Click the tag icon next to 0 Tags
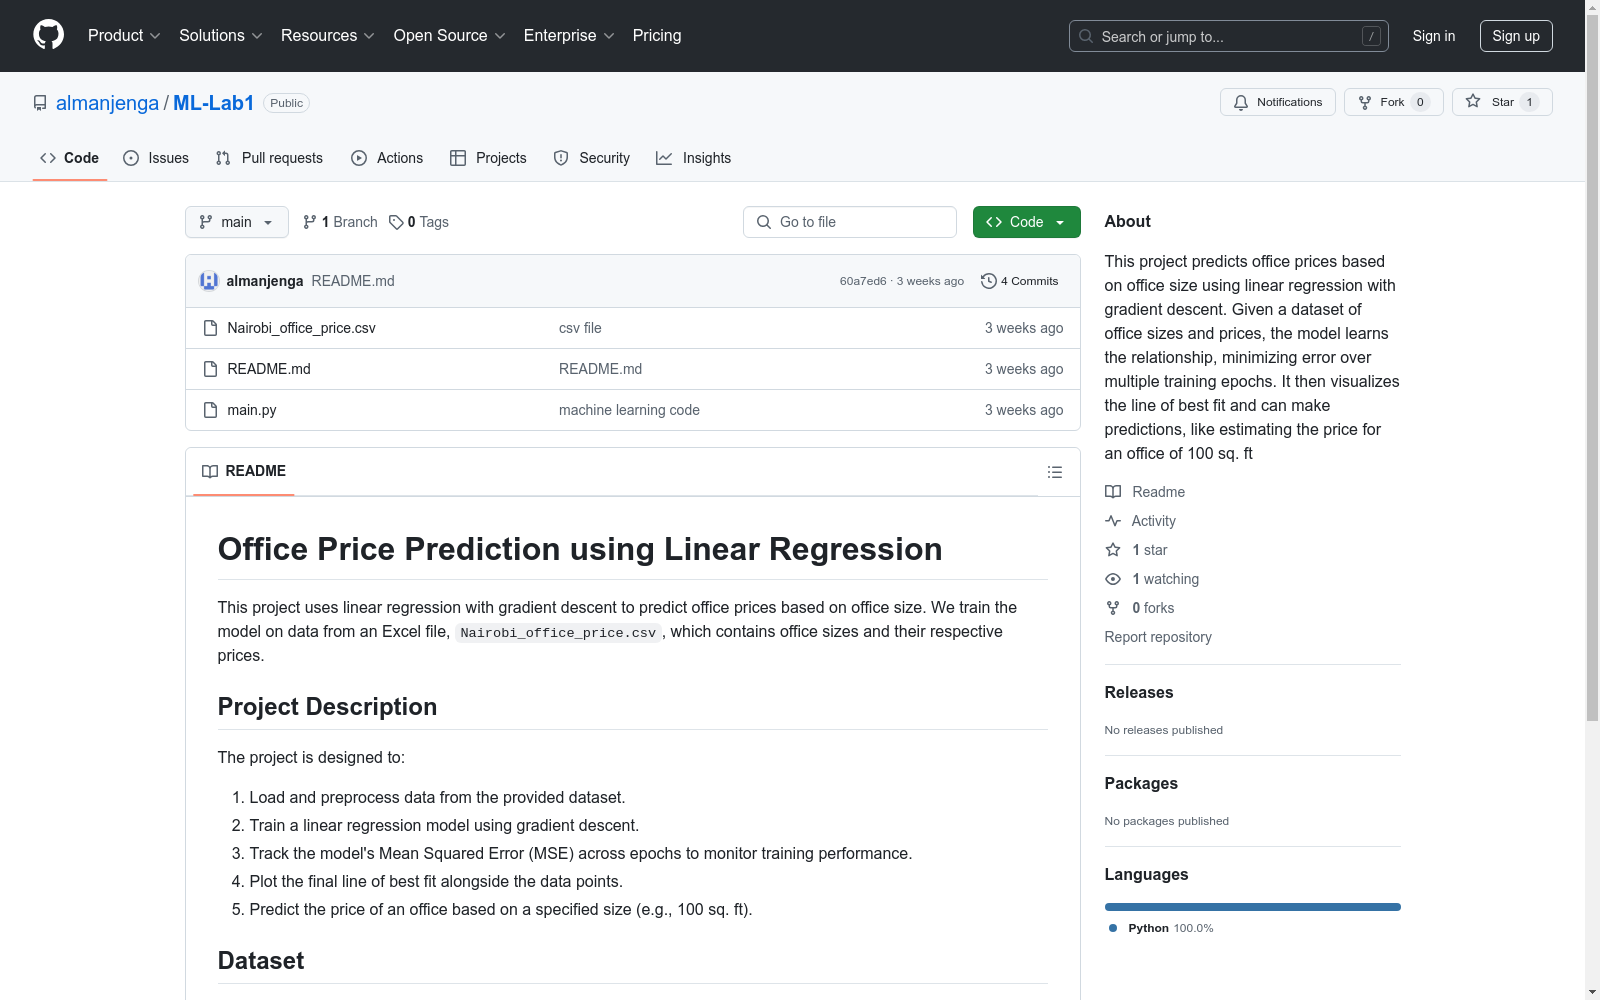 396,222
